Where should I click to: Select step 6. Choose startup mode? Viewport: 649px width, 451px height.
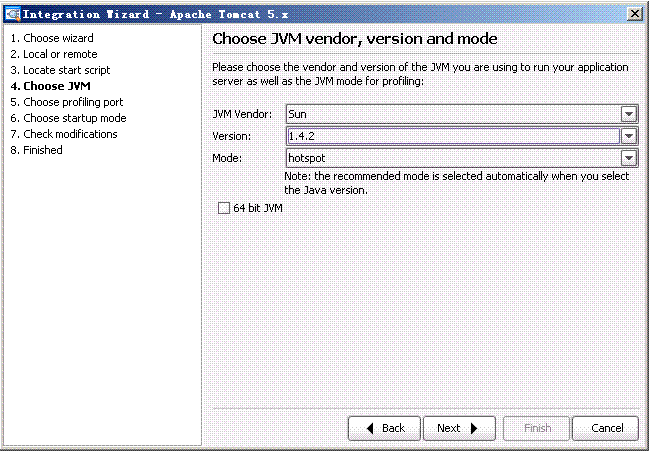[x=68, y=118]
